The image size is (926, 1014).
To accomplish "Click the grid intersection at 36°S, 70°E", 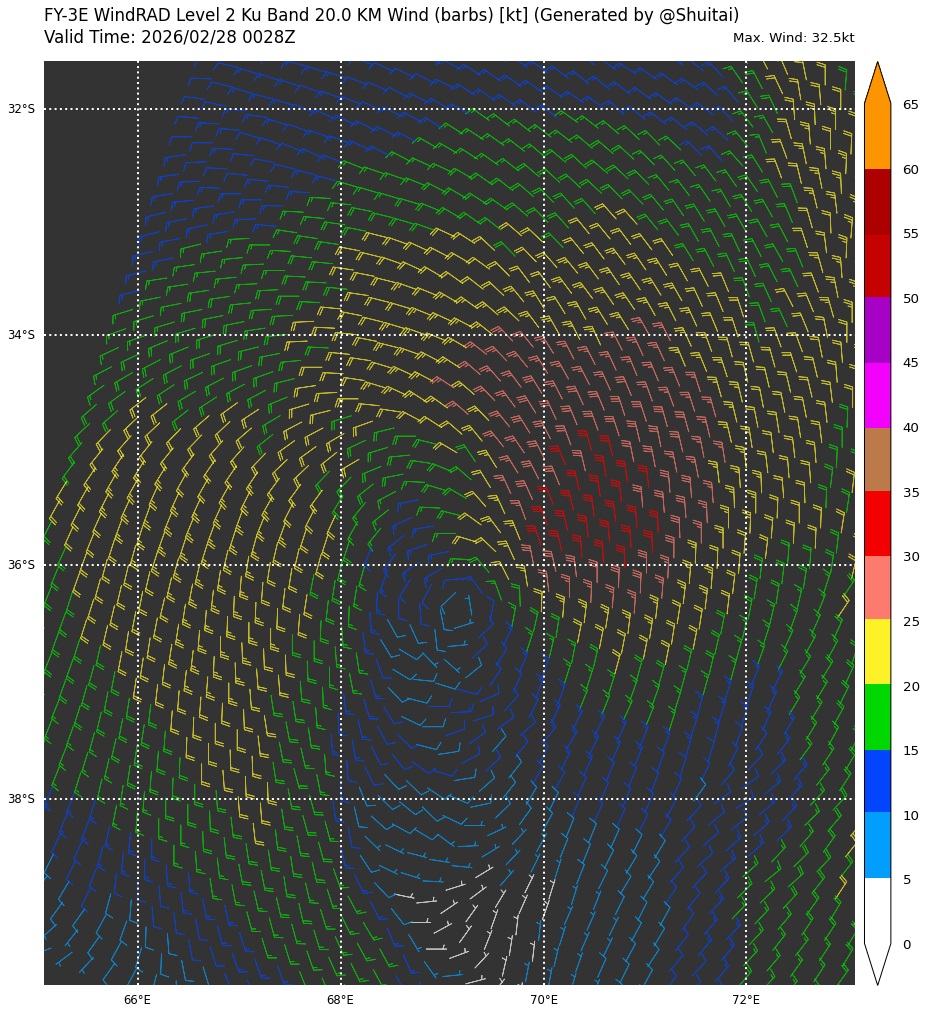I will coord(544,565).
